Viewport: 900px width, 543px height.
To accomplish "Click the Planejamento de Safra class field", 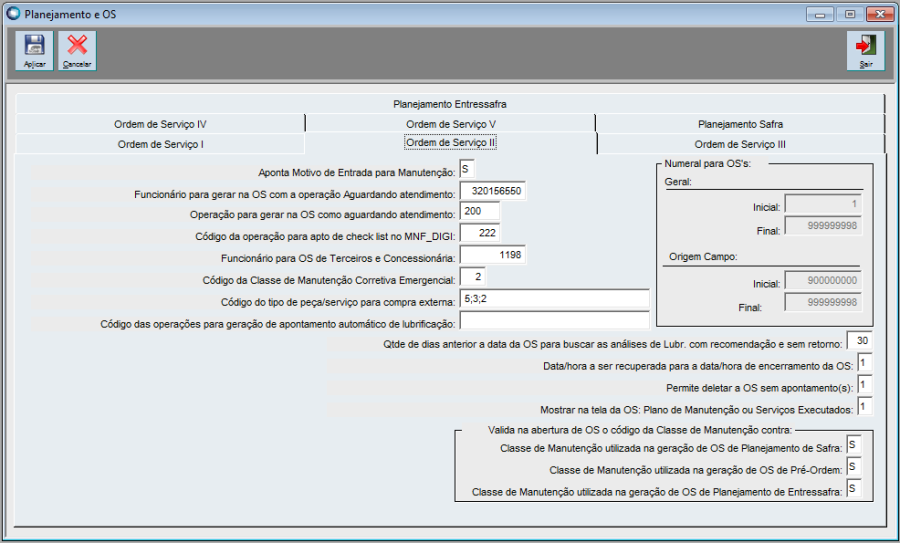I will 854,445.
